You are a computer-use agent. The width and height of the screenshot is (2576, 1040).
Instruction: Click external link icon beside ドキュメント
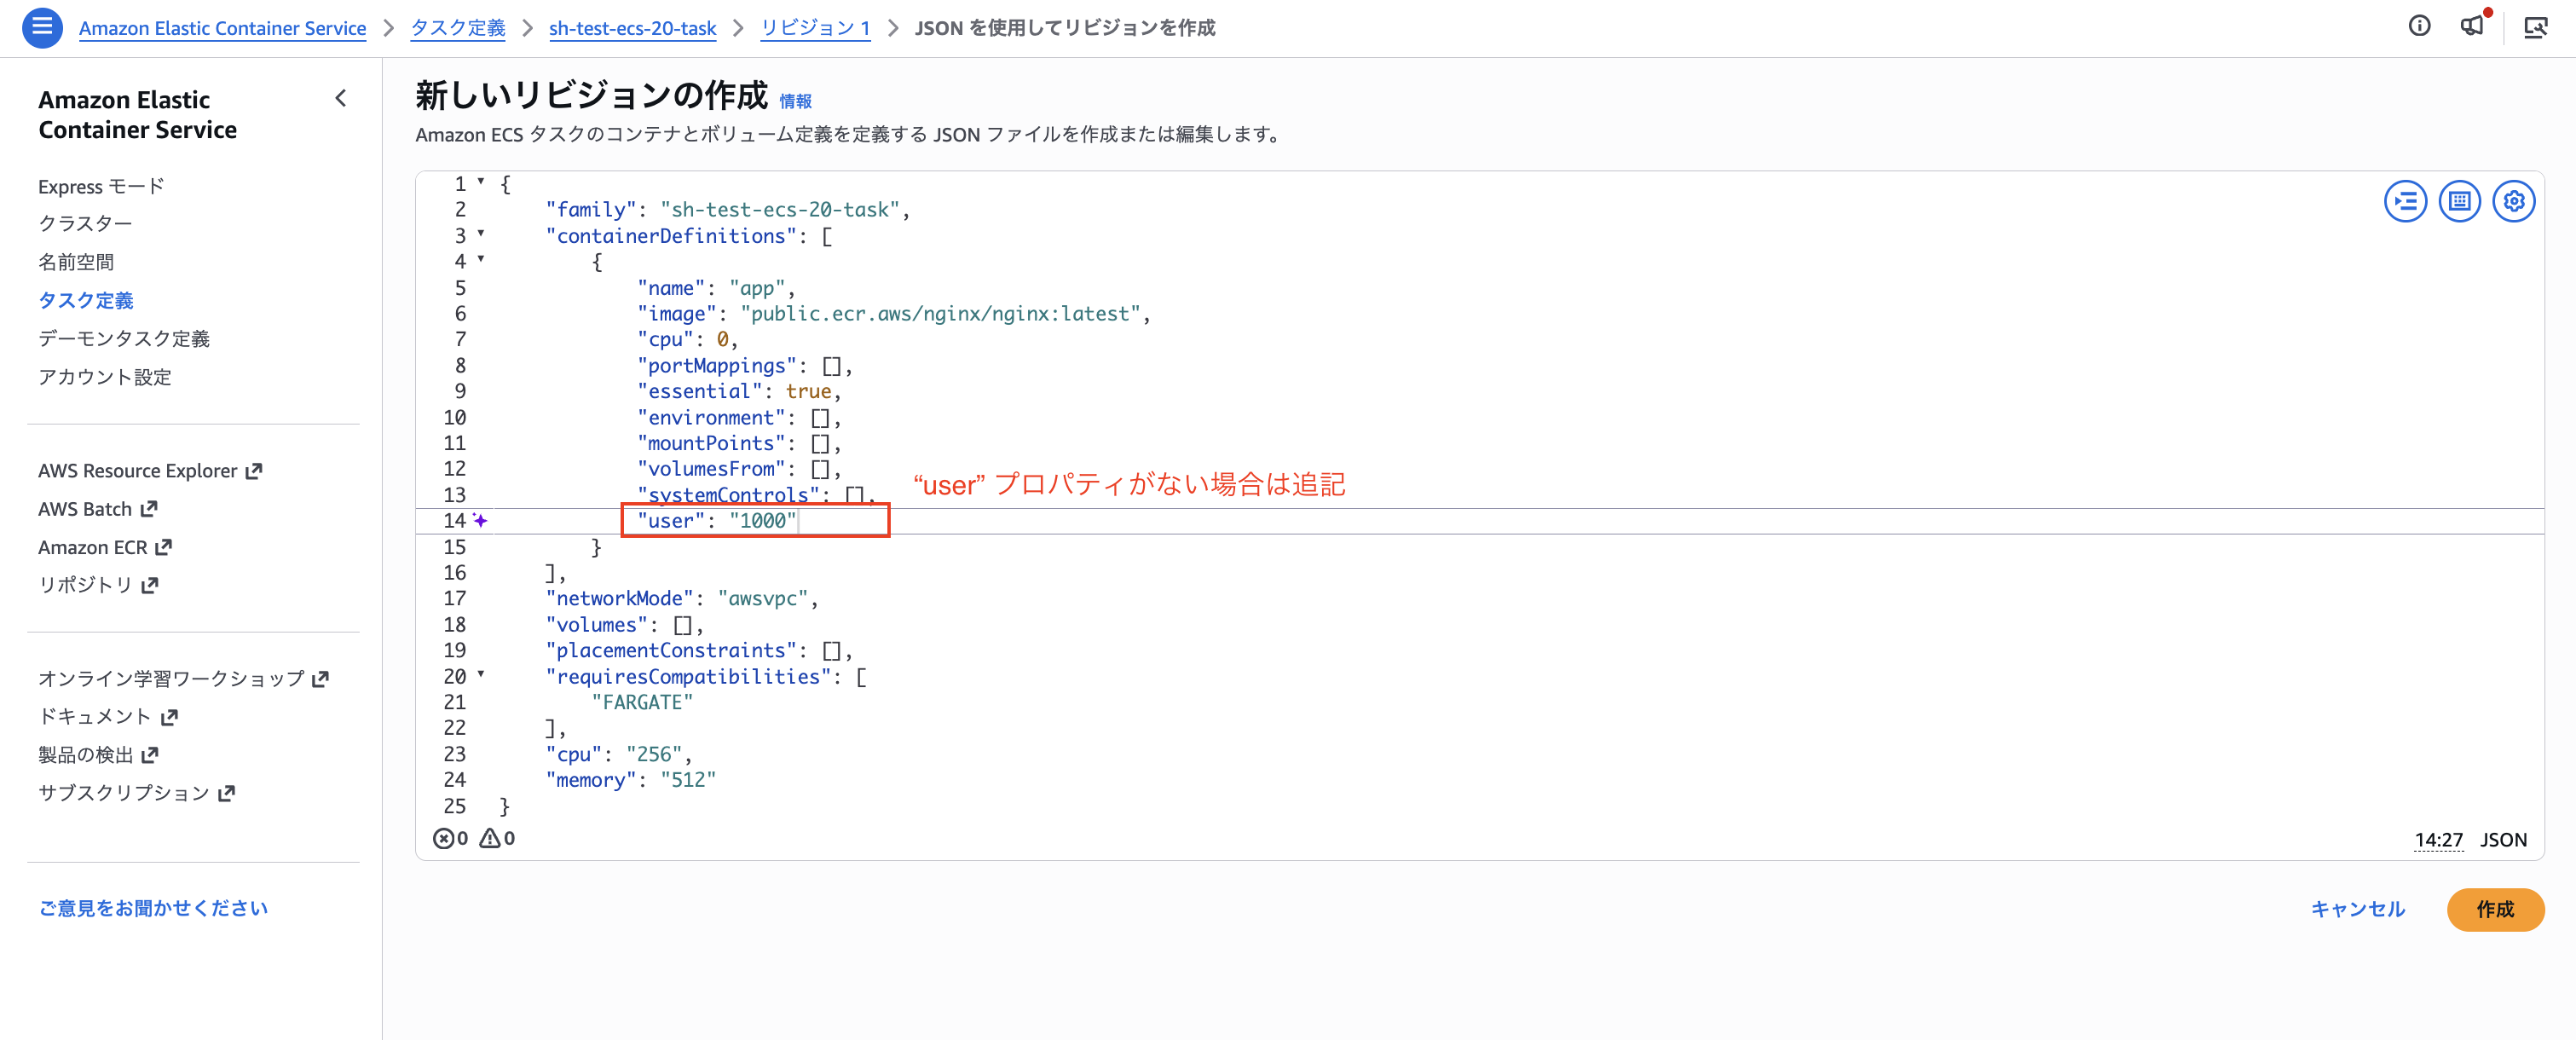169,717
